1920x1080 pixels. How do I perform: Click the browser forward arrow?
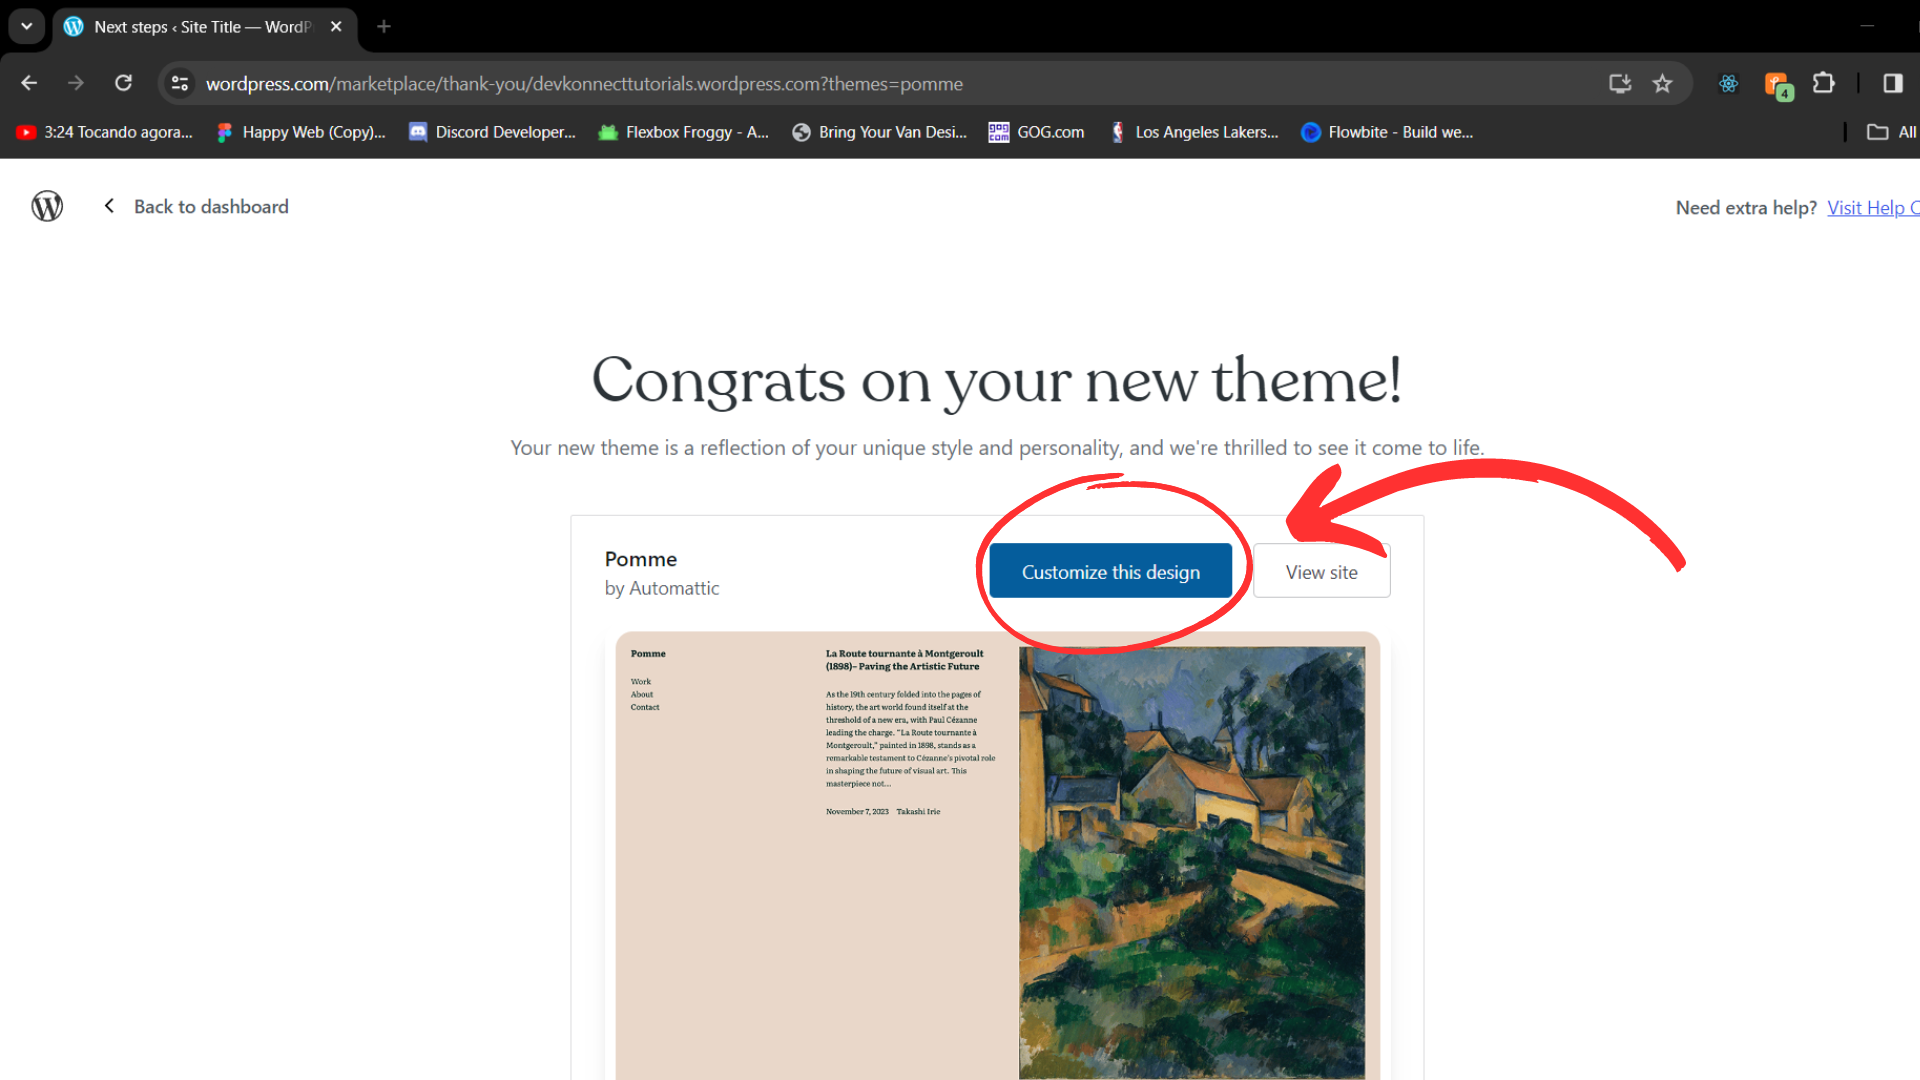[76, 83]
